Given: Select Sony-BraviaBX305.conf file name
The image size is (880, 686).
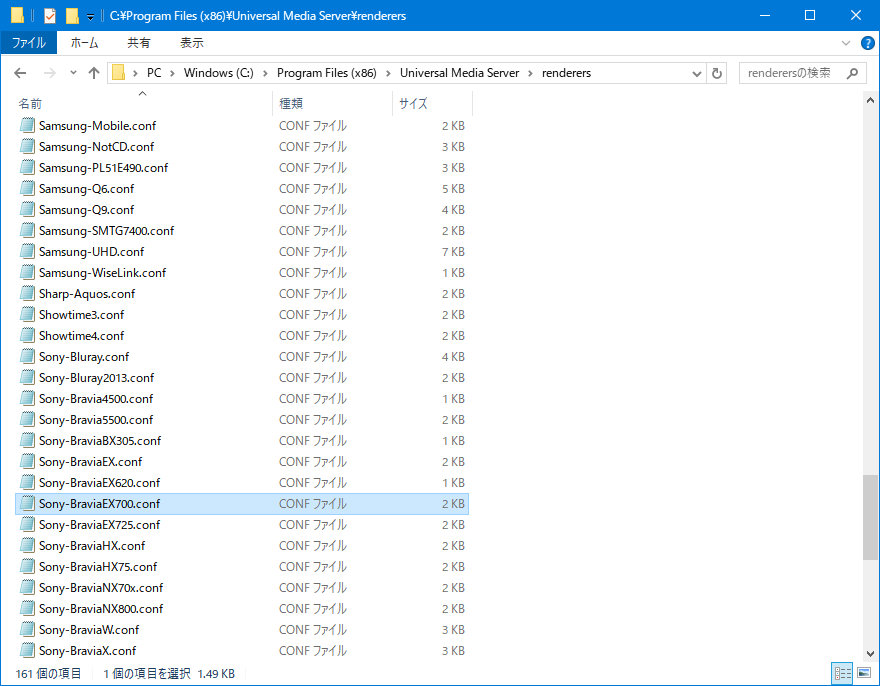Looking at the screenshot, I should pyautogui.click(x=100, y=440).
